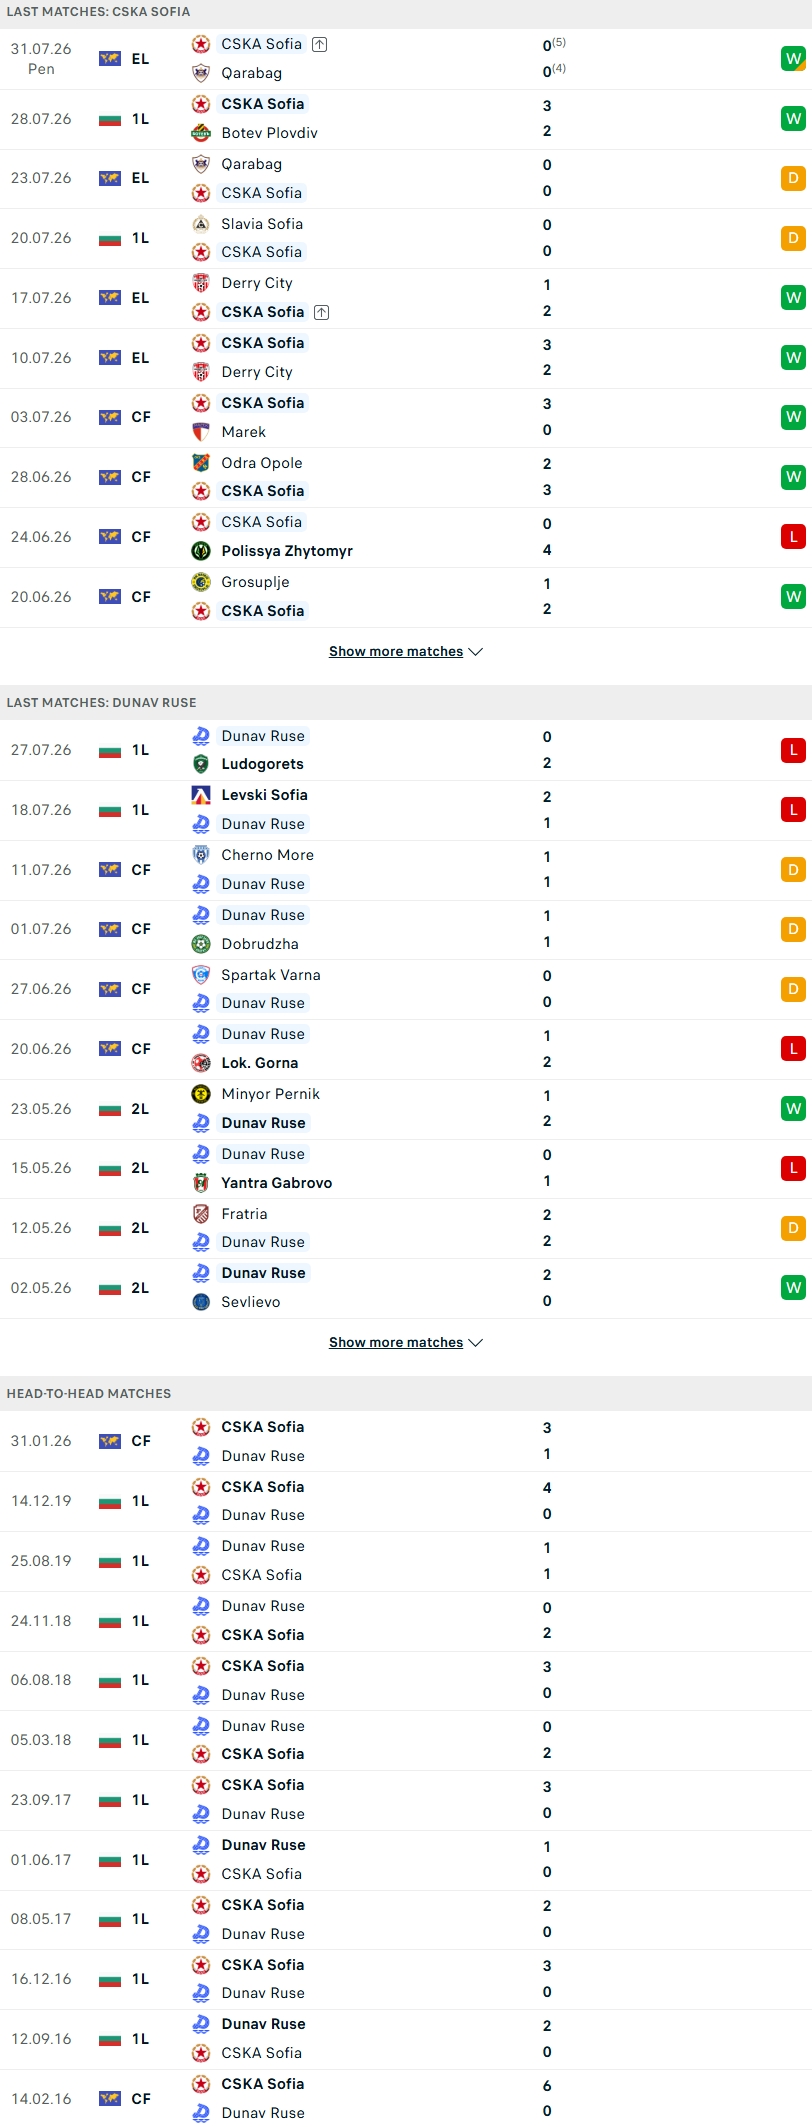Image resolution: width=812 pixels, height=2127 pixels.
Task: Click D result badge for Slavia Sofia match
Action: [x=793, y=238]
